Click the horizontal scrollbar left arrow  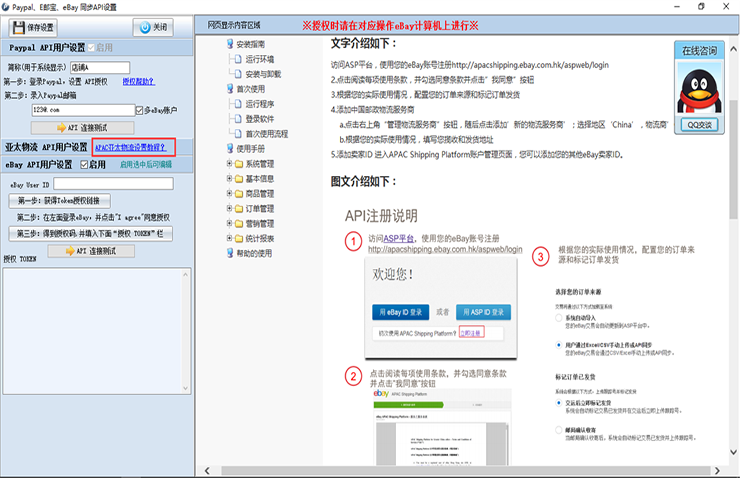click(x=207, y=471)
